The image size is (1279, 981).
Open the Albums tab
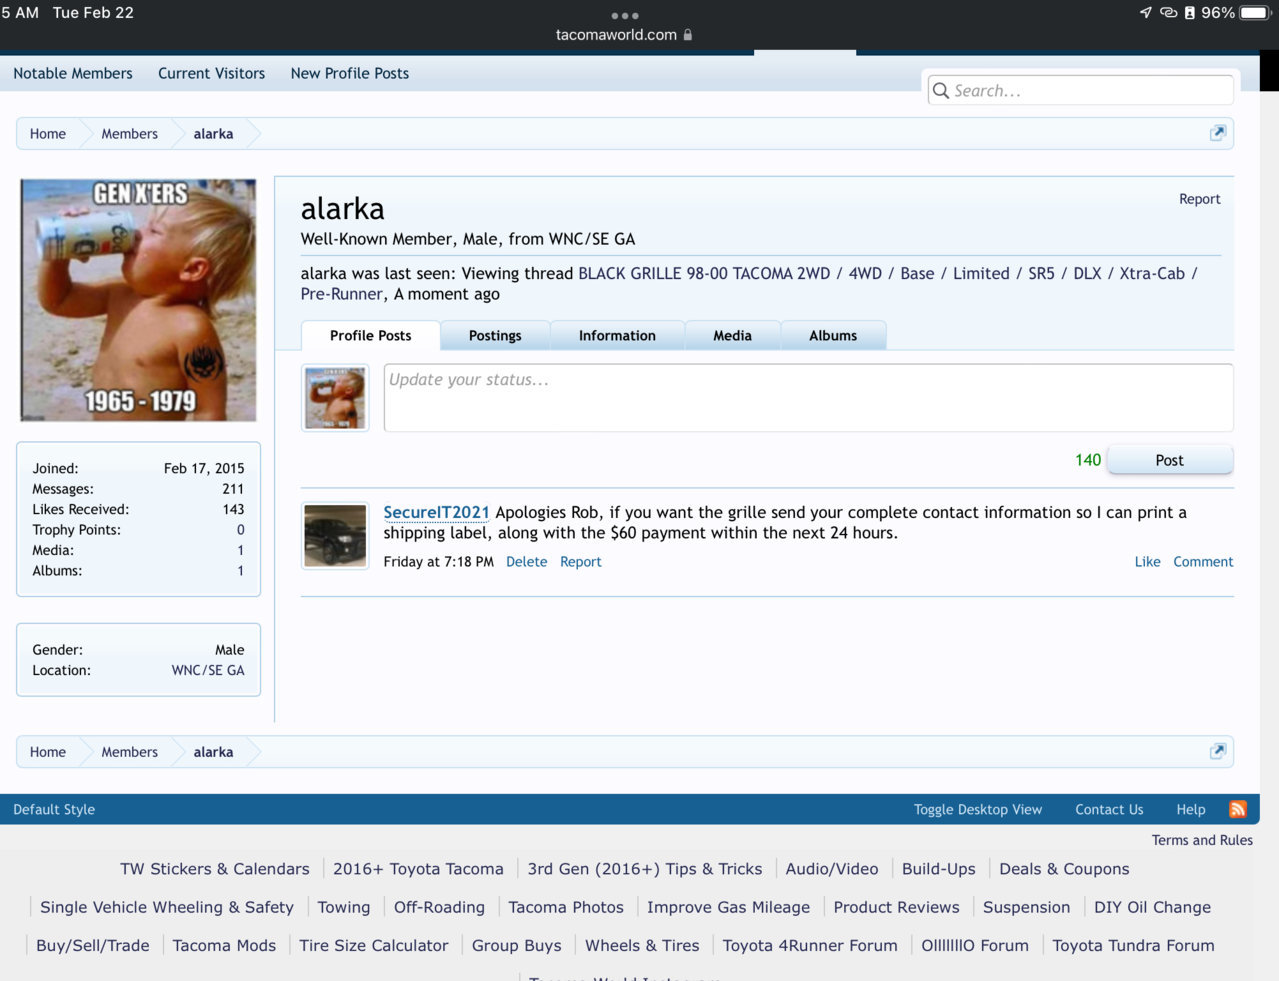833,335
